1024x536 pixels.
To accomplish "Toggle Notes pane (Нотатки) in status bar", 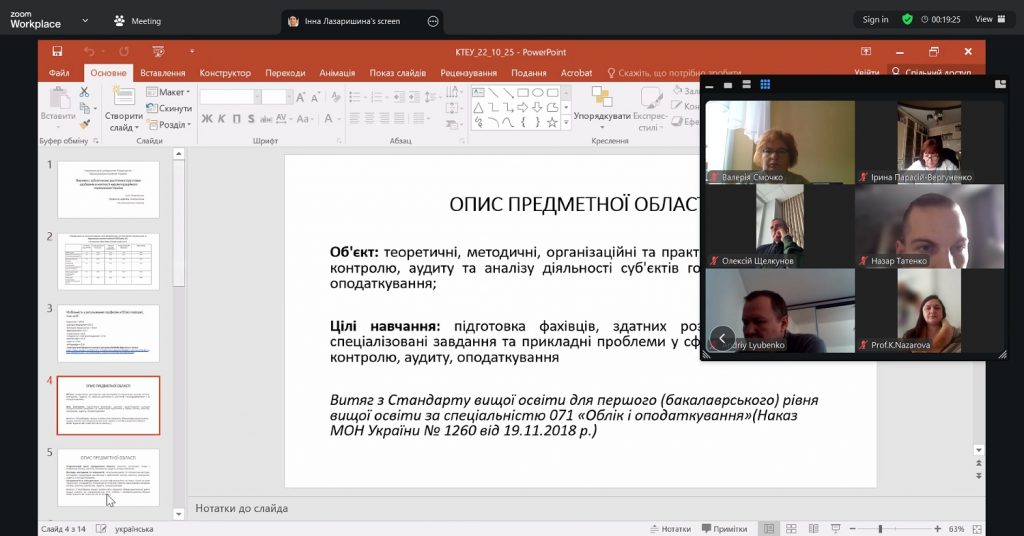I will click(x=669, y=528).
